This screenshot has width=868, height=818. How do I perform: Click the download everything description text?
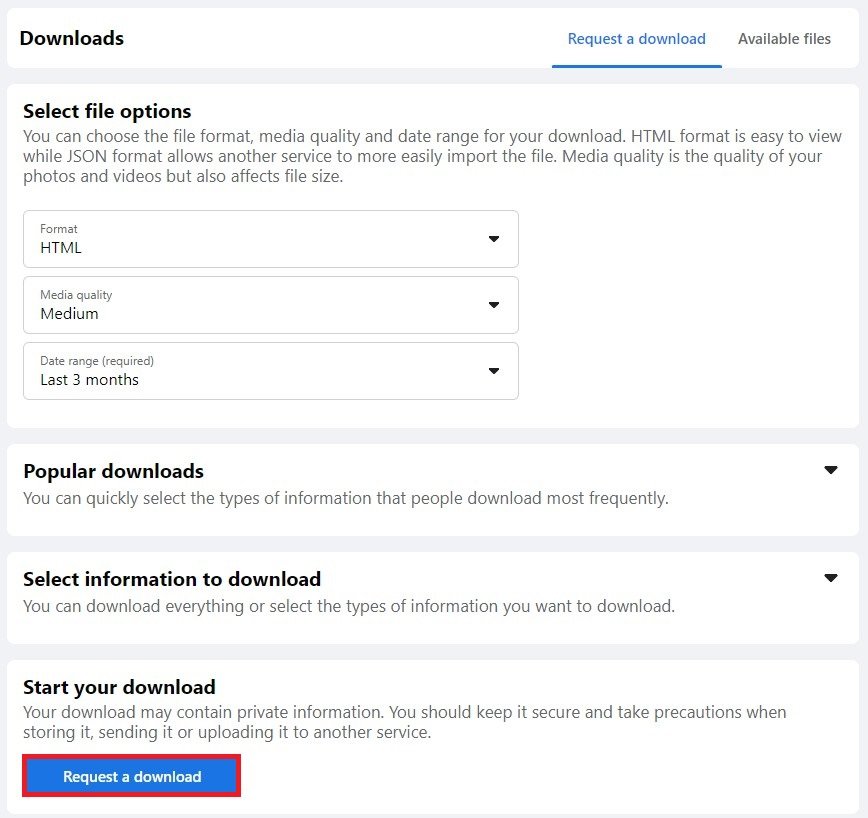point(349,606)
